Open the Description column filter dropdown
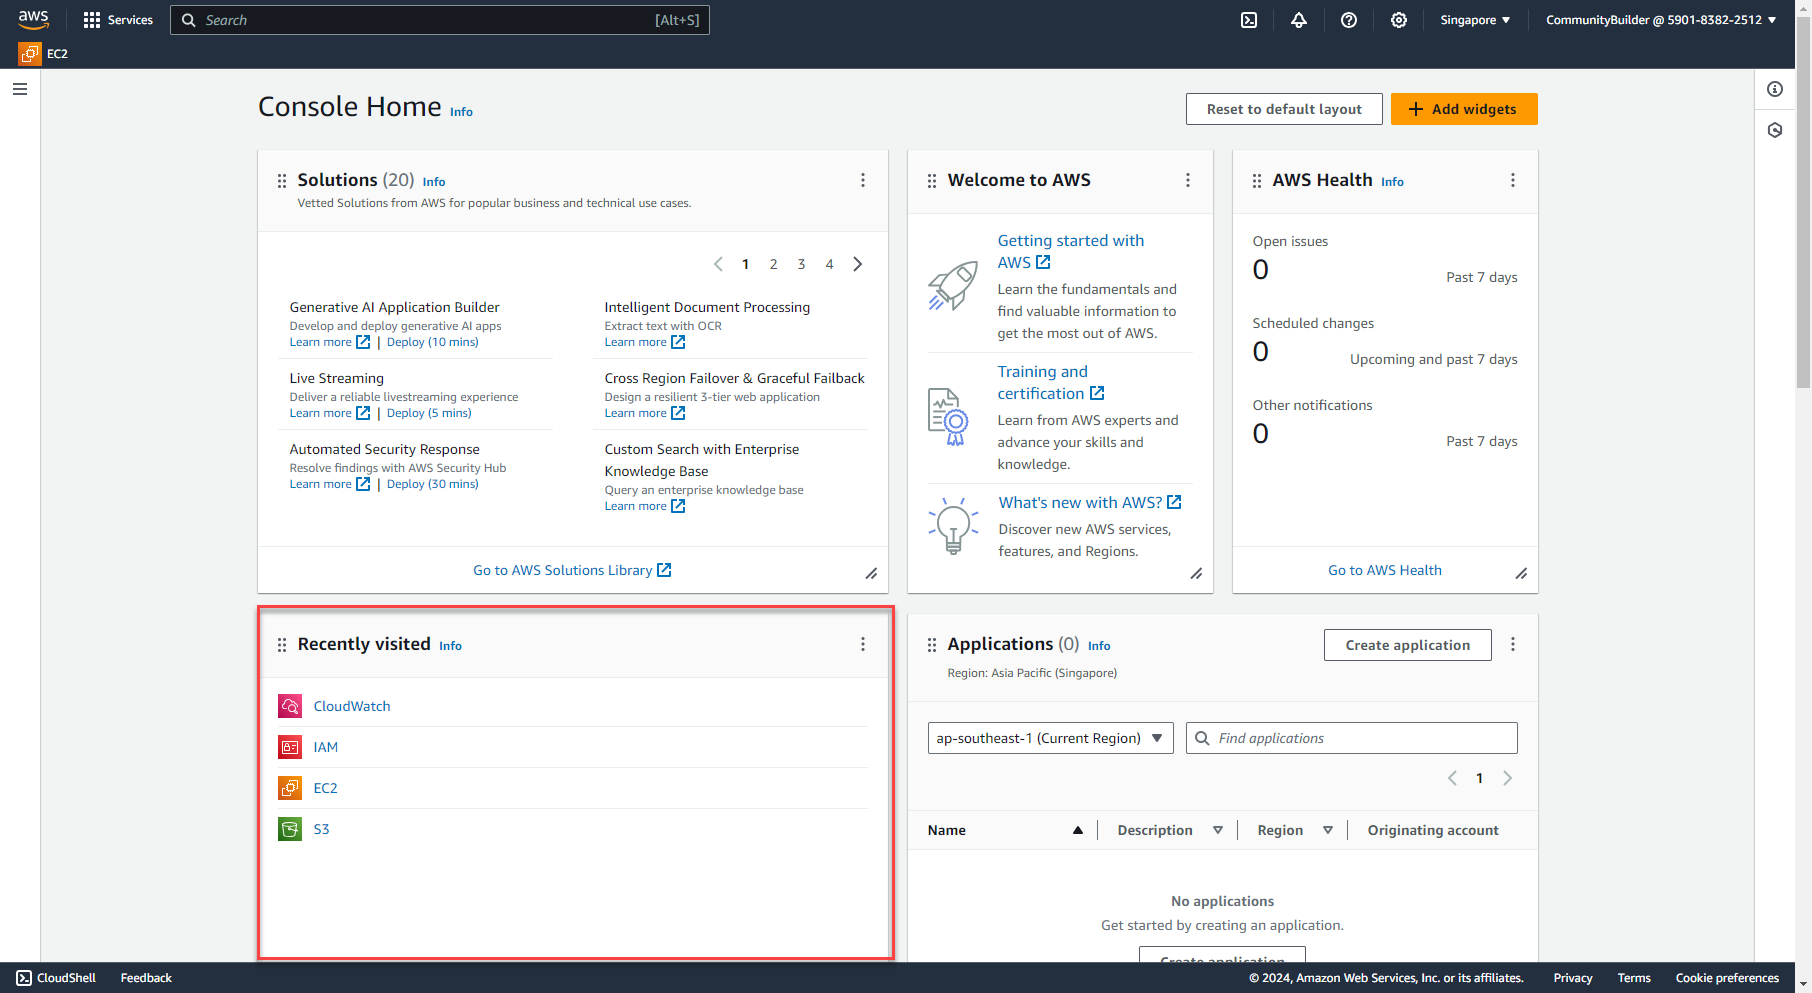The image size is (1812, 993). pos(1218,830)
